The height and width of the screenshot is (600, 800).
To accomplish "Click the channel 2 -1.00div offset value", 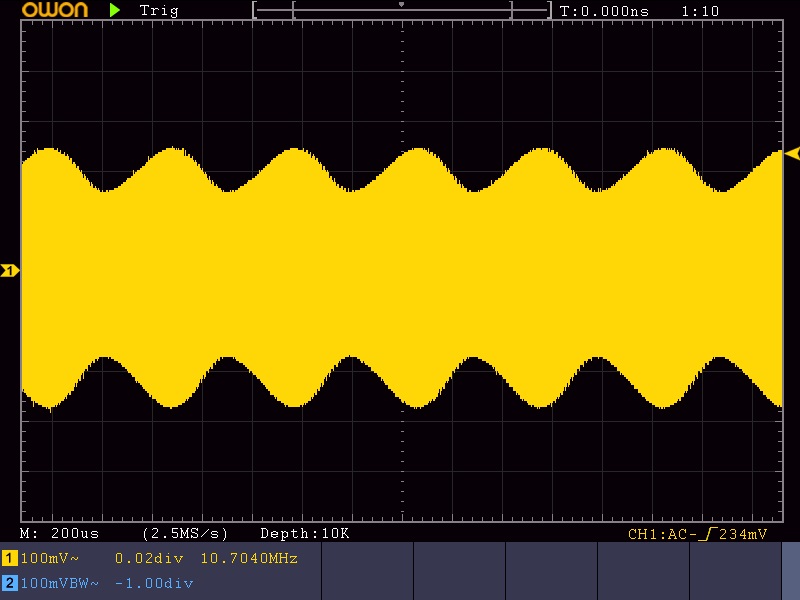I will pos(154,583).
